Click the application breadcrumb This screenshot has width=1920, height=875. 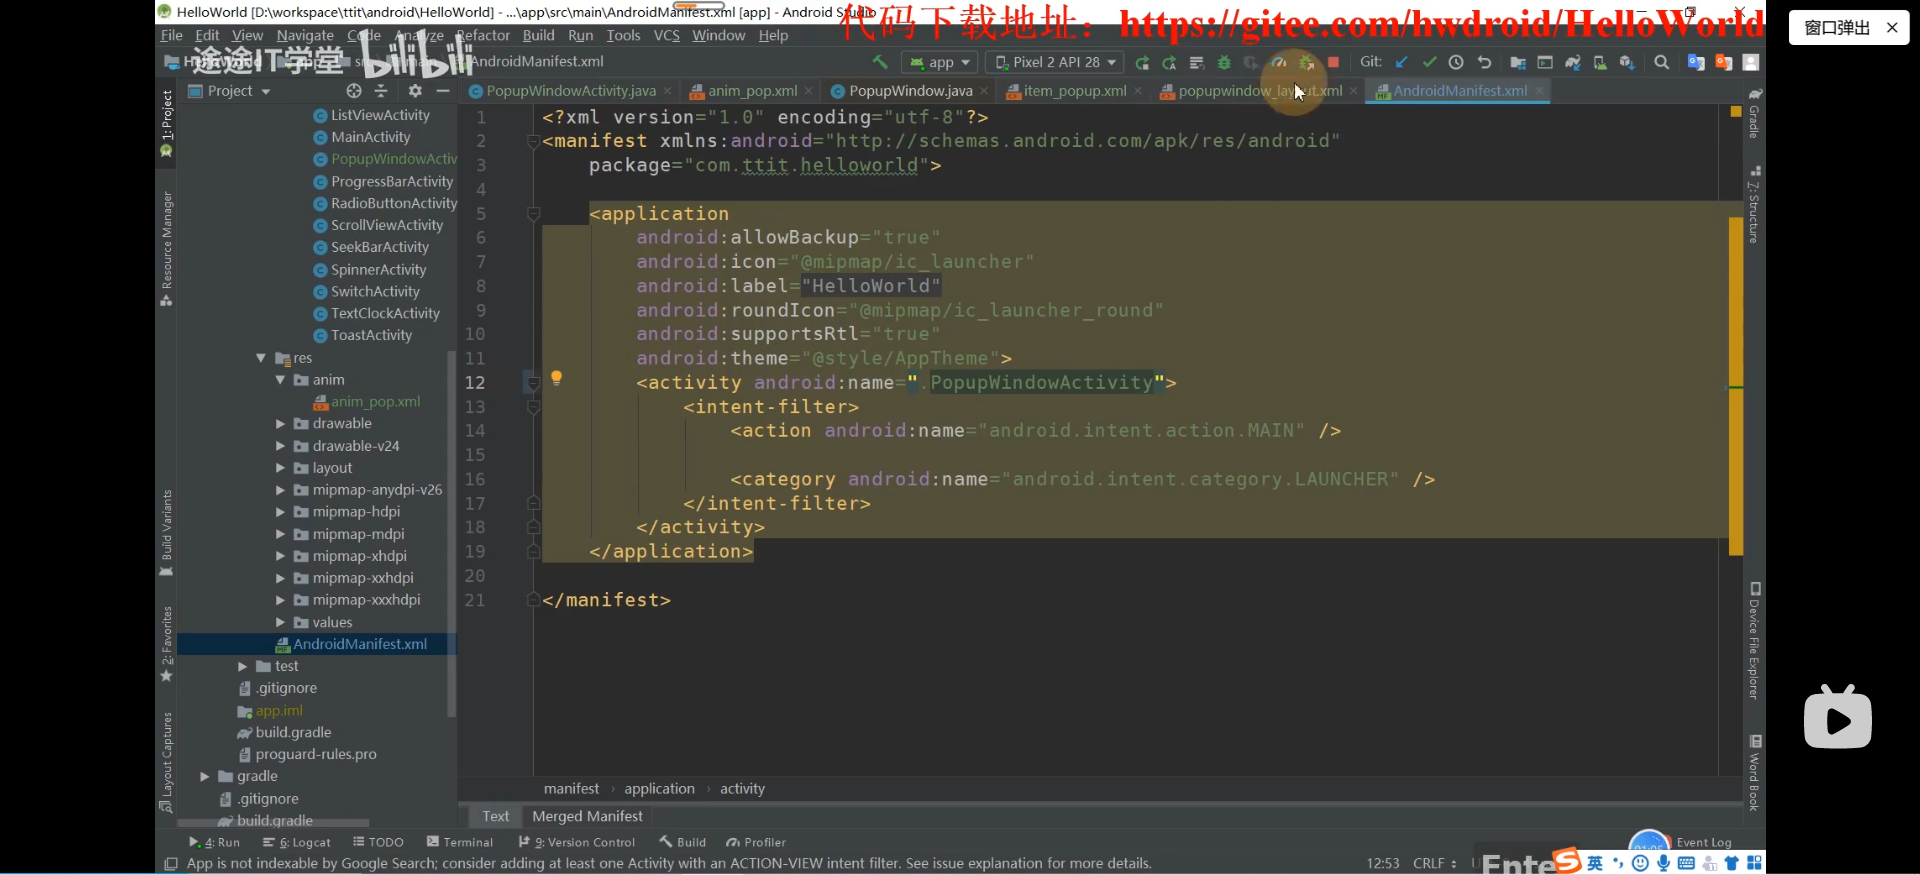tap(659, 789)
